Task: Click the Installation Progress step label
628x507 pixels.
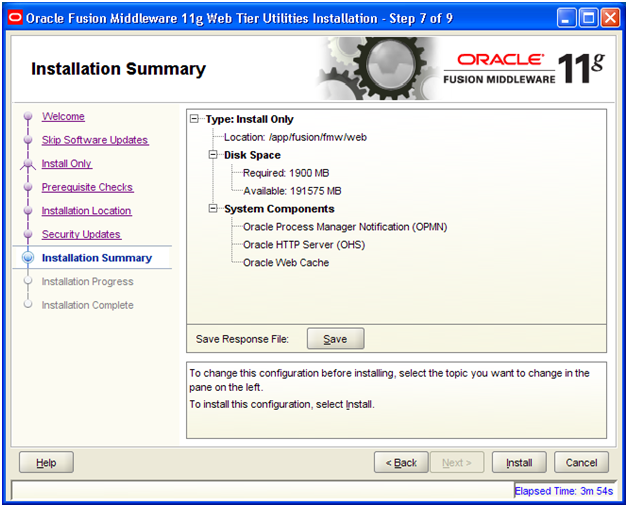Action: pyautogui.click(x=88, y=282)
